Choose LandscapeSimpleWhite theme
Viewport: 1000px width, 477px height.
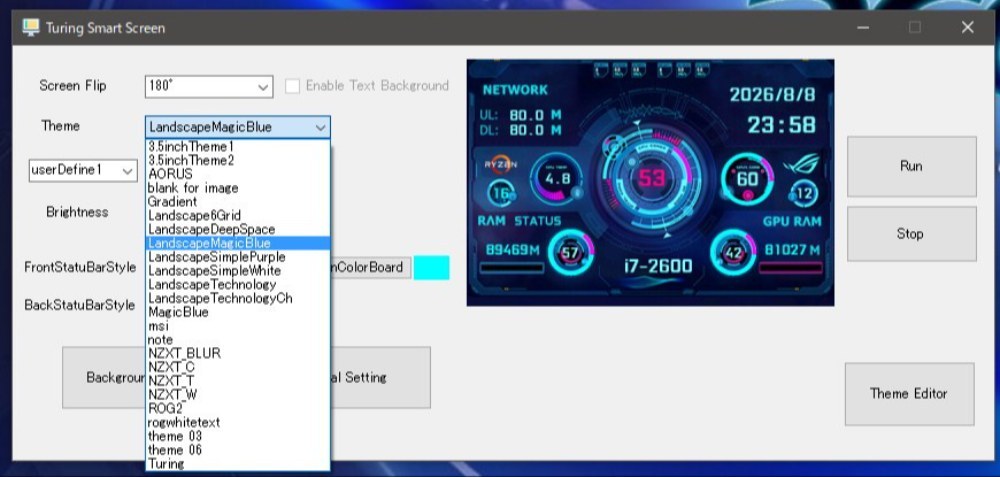point(237,271)
